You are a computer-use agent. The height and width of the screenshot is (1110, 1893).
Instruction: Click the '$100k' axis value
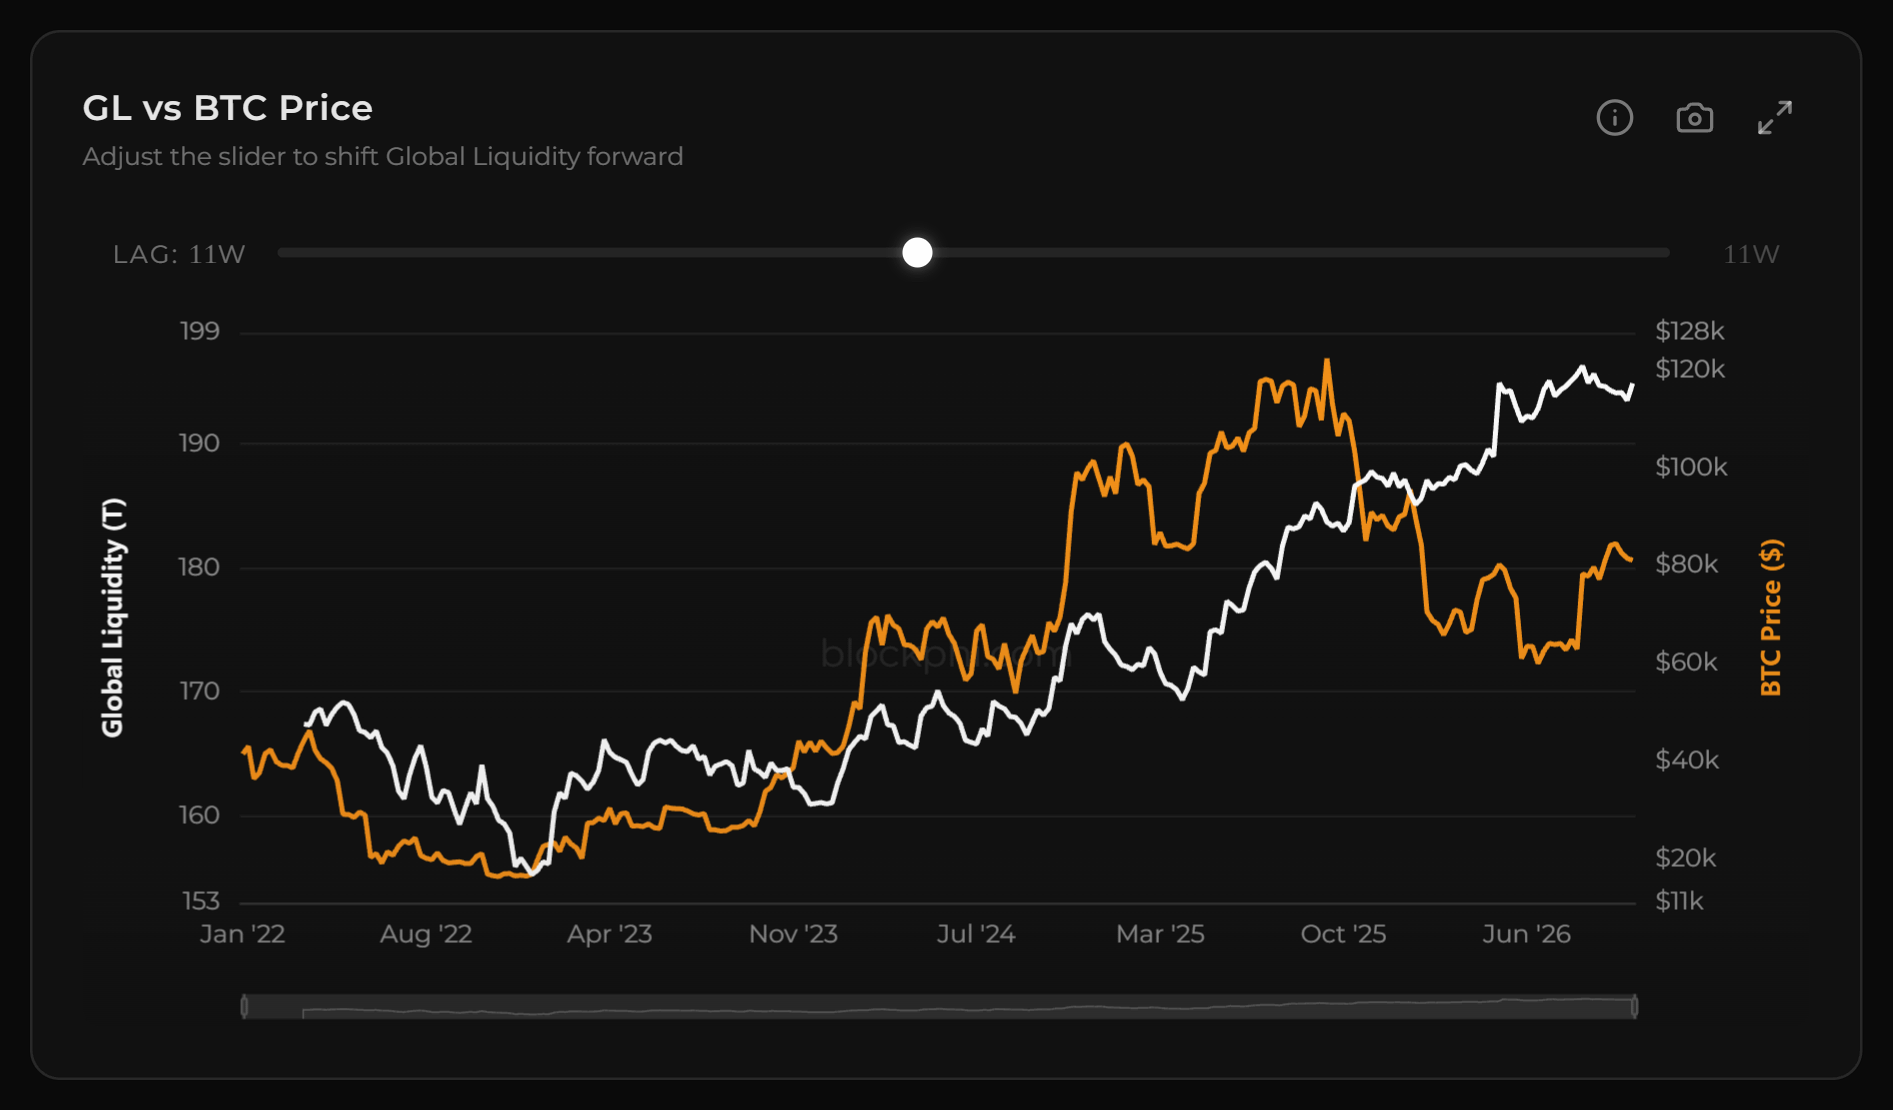1691,467
